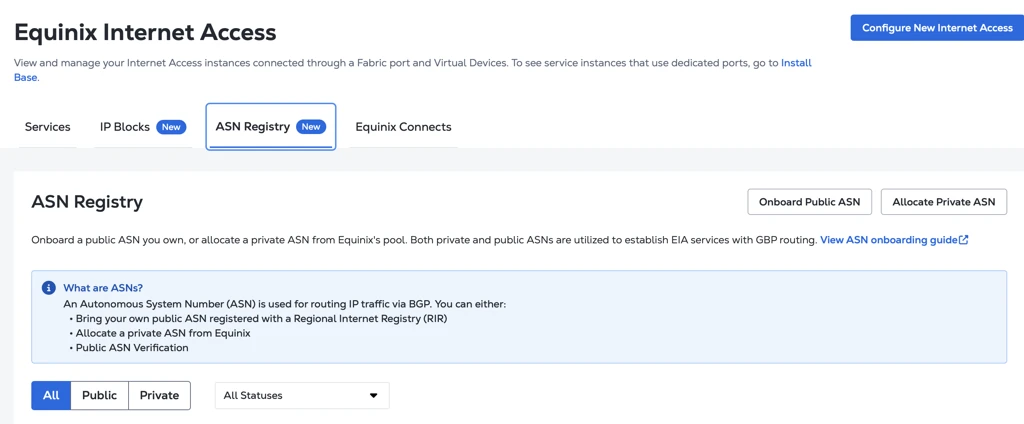Click the ASN Registry section heading
The width and height of the screenshot is (1024, 424).
(87, 202)
